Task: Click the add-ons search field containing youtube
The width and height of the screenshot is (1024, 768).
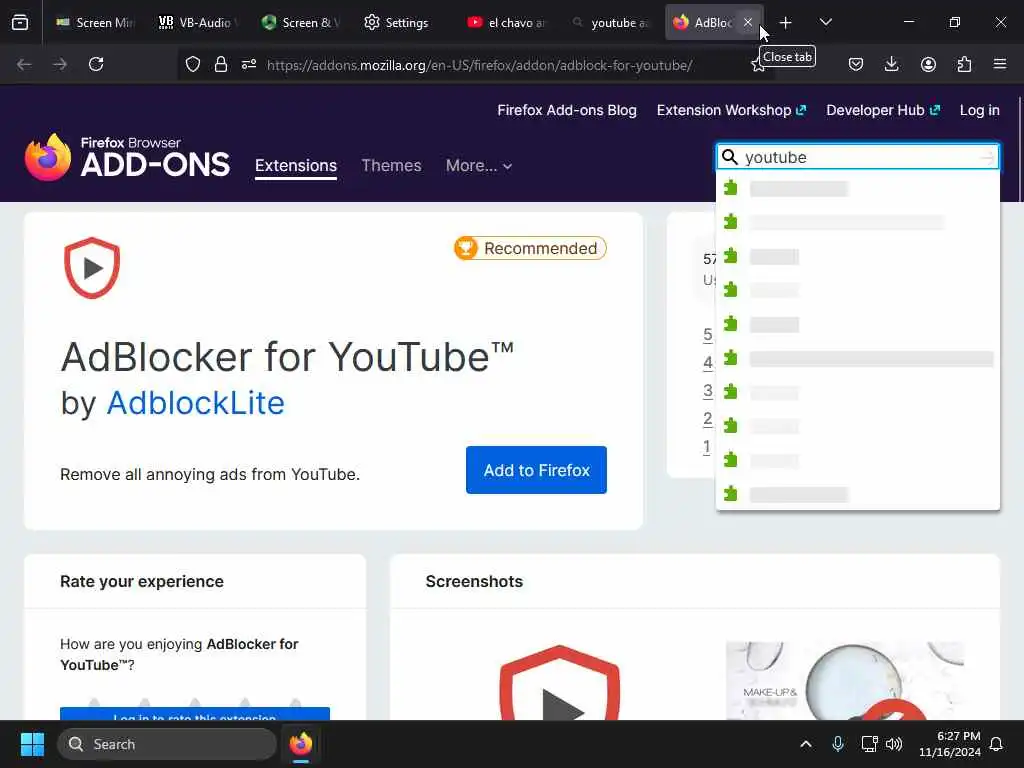Action: [x=857, y=157]
